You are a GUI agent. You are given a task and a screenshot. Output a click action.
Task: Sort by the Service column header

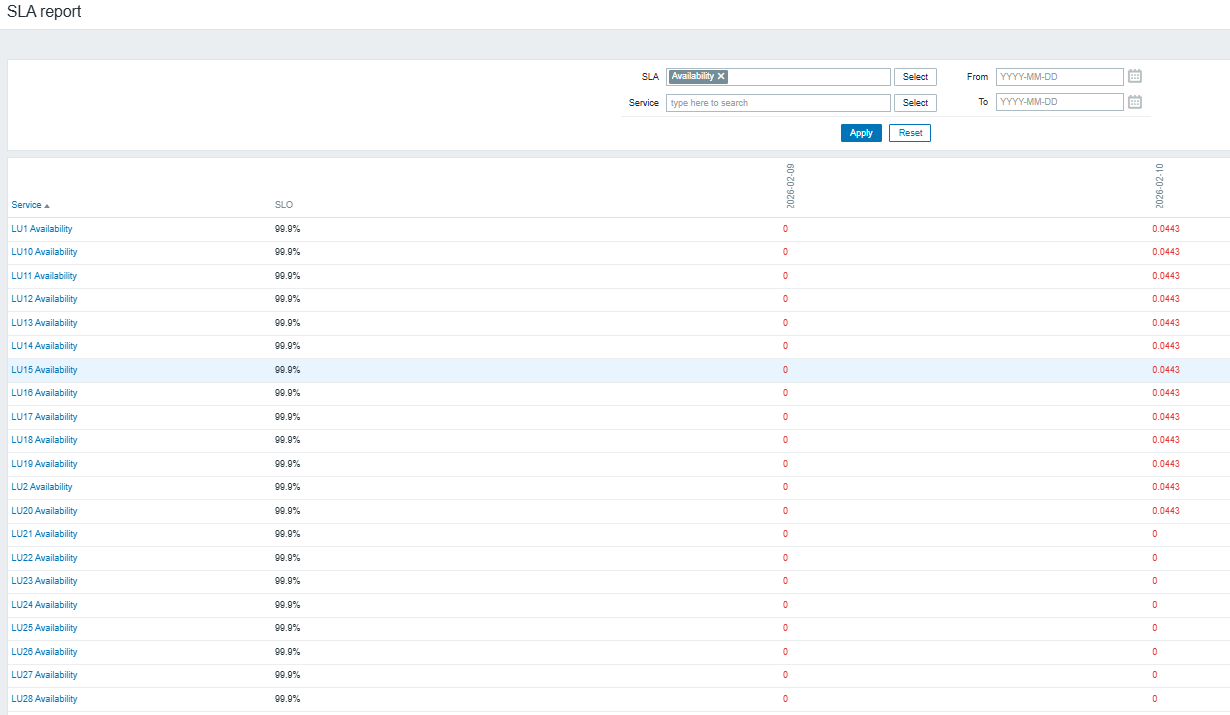30,205
